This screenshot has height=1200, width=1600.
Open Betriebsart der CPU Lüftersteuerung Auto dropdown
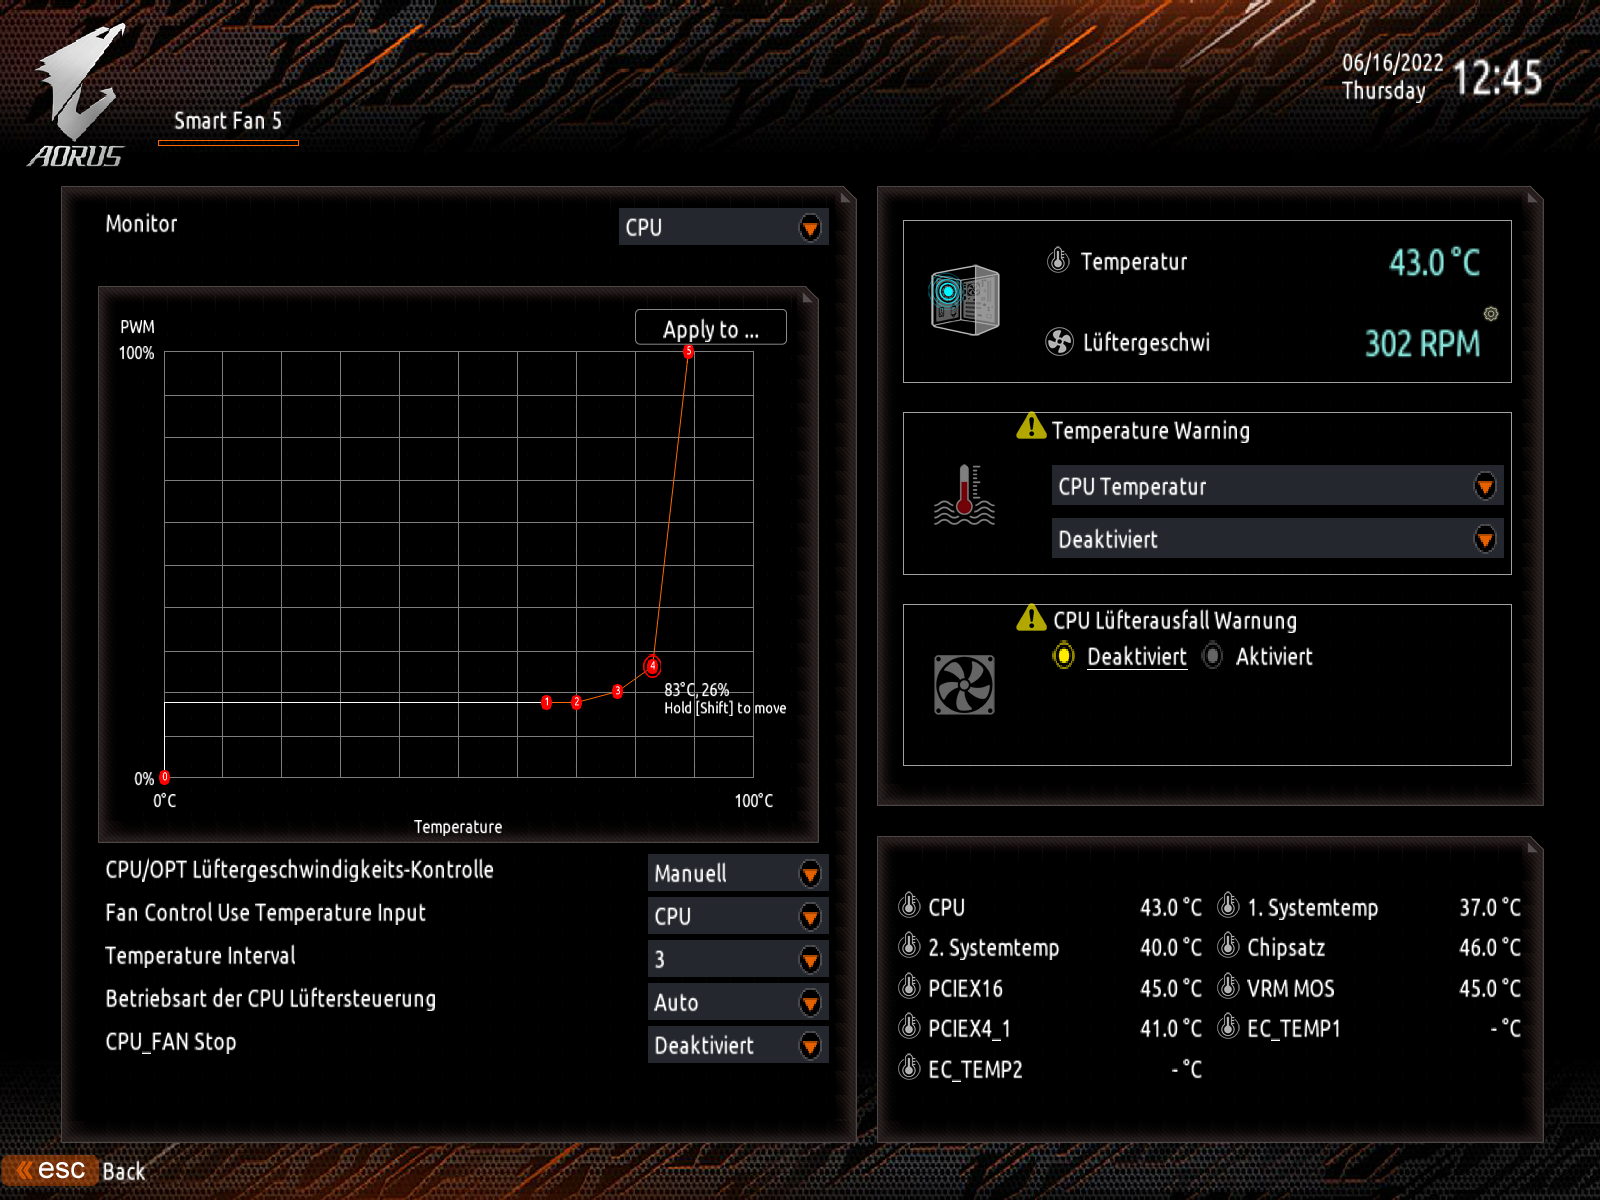(738, 1002)
